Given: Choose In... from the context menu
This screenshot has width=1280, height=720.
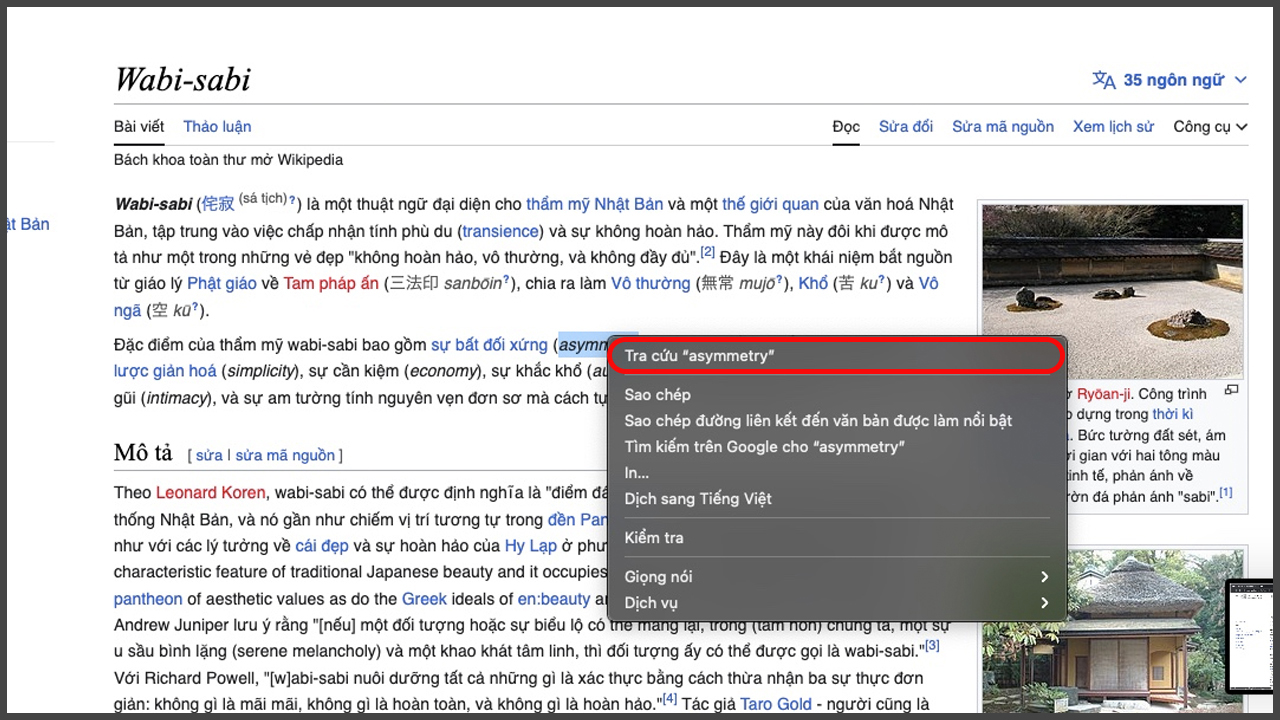Looking at the screenshot, I should pos(838,473).
